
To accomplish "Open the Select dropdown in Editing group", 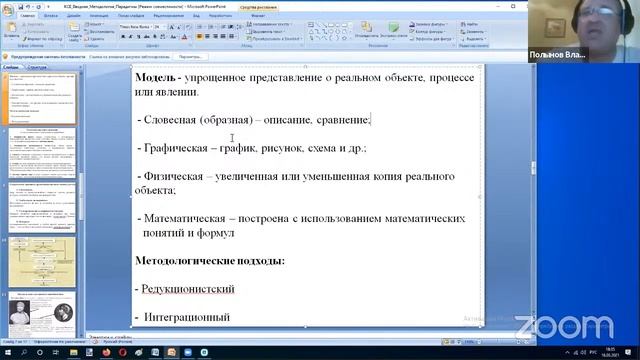I will click(x=473, y=39).
